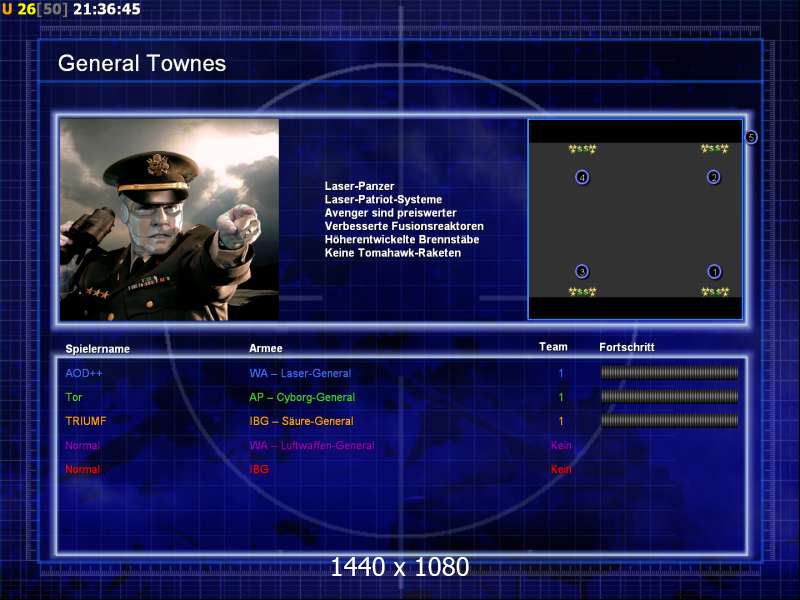Viewport: 800px width, 600px height.
Task: Click team number 1 for AOD++
Action: [561, 373]
